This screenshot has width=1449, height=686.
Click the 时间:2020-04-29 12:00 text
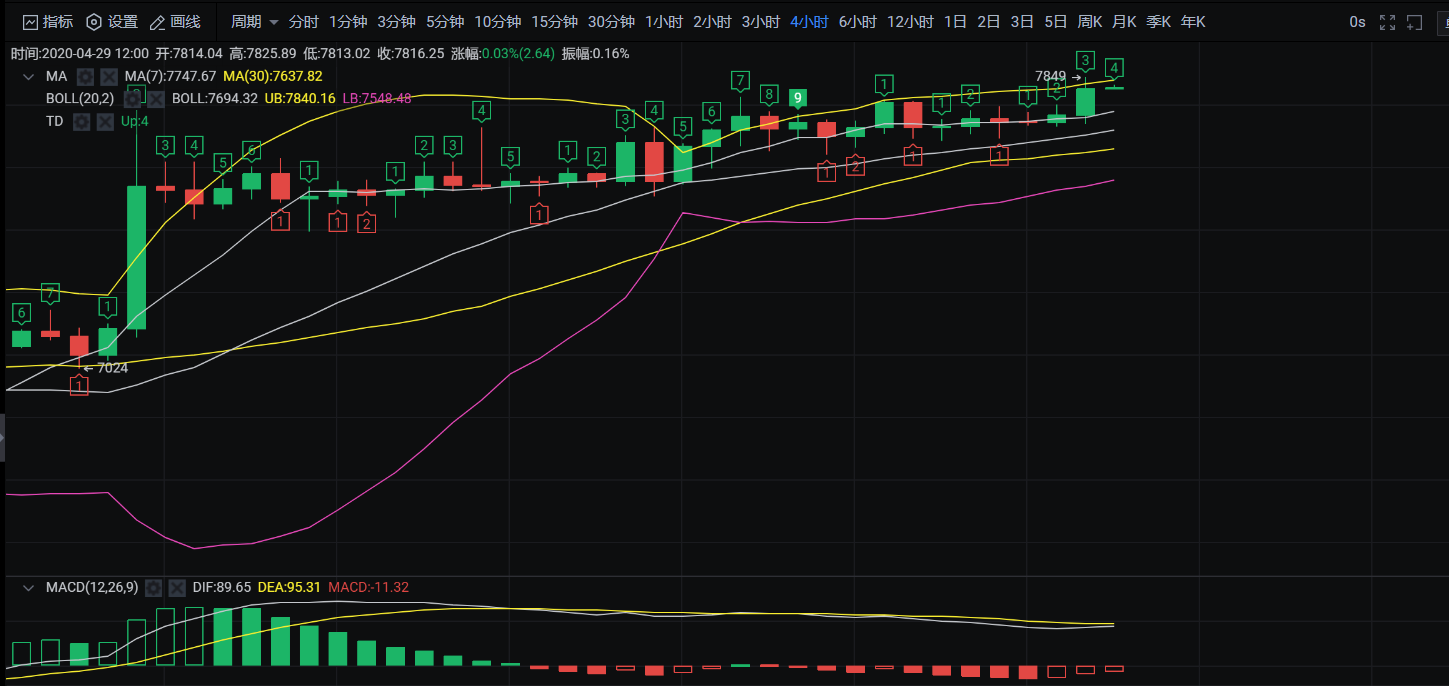click(x=80, y=53)
